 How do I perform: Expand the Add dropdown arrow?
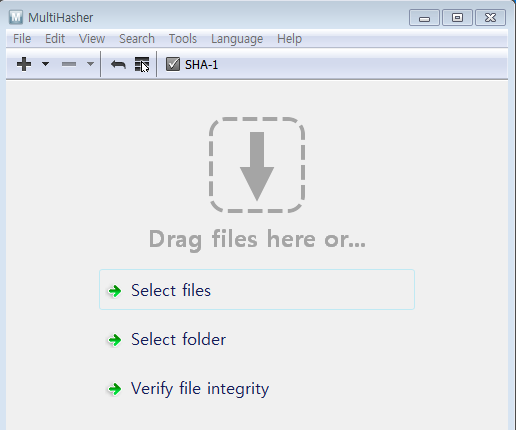[x=46, y=64]
